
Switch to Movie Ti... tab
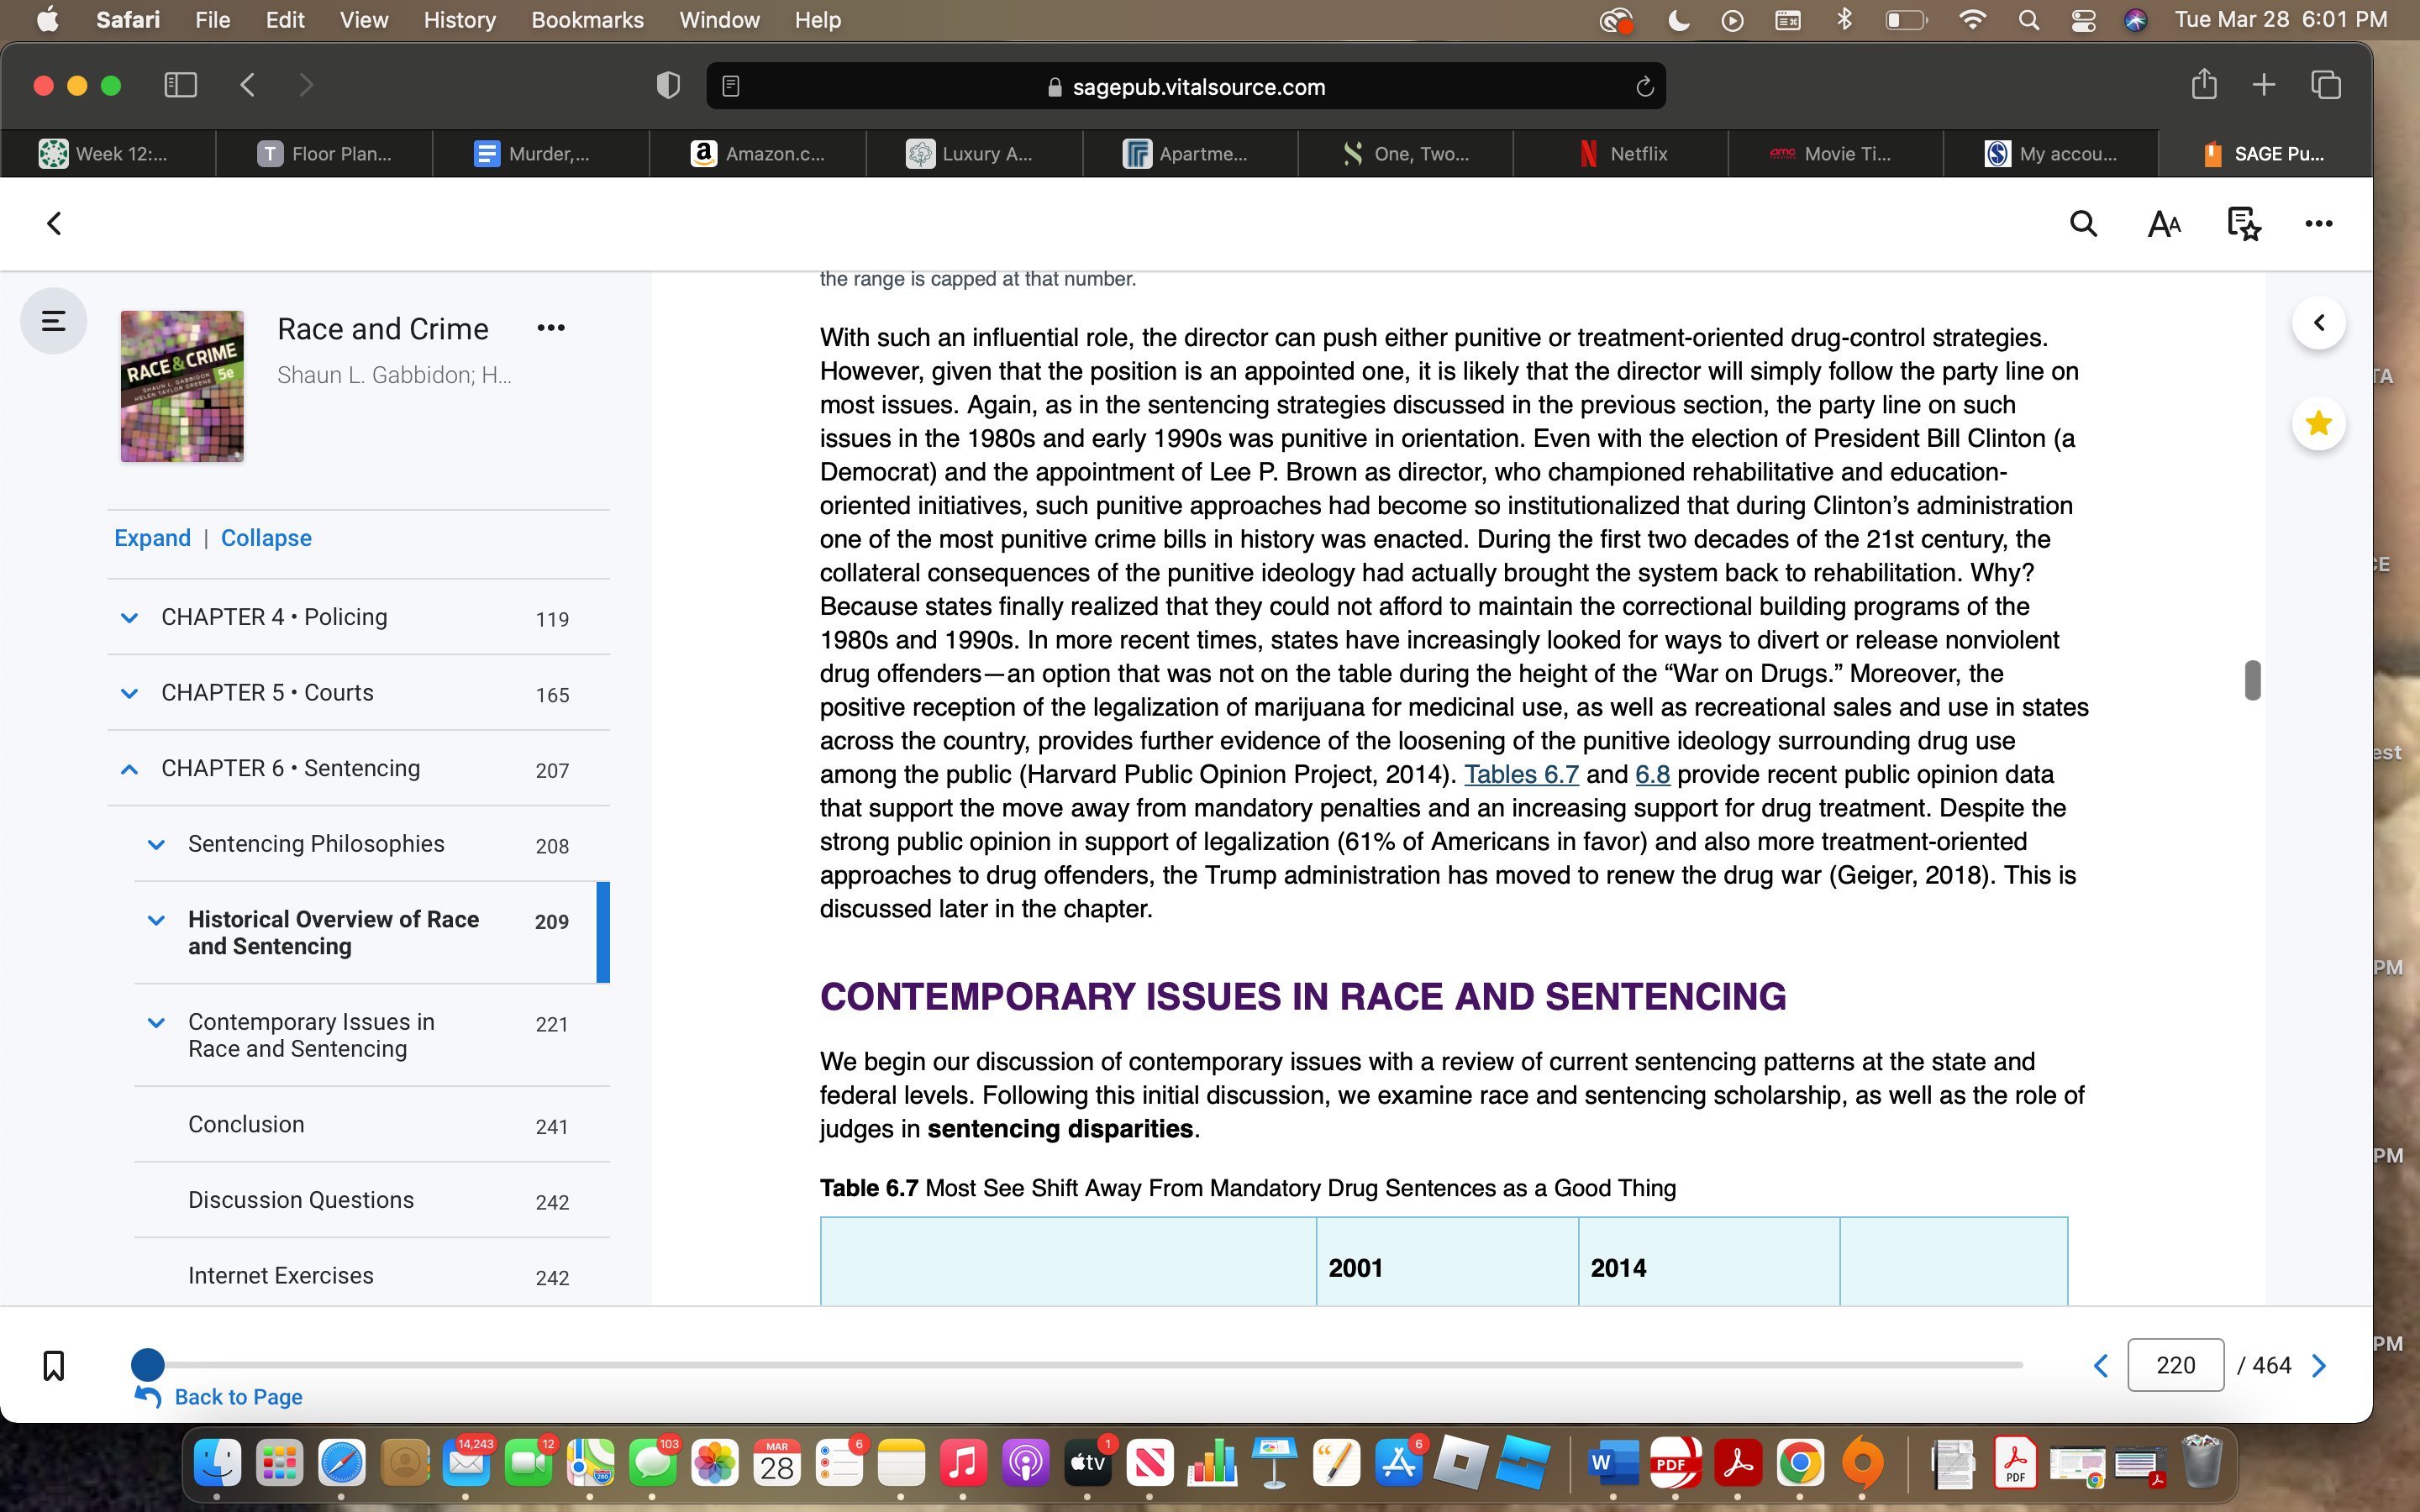1836,153
